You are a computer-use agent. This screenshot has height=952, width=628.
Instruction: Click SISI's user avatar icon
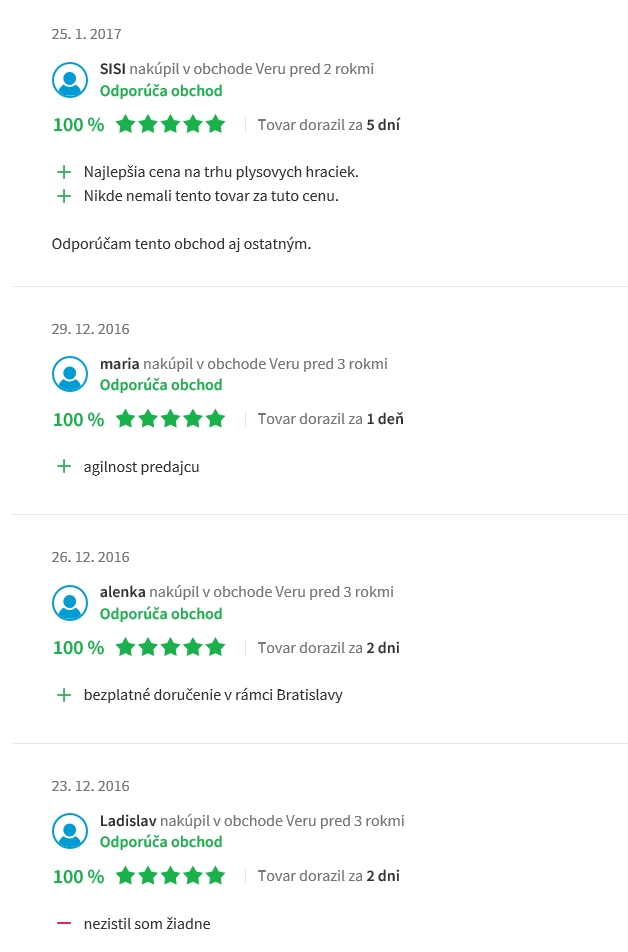(70, 80)
